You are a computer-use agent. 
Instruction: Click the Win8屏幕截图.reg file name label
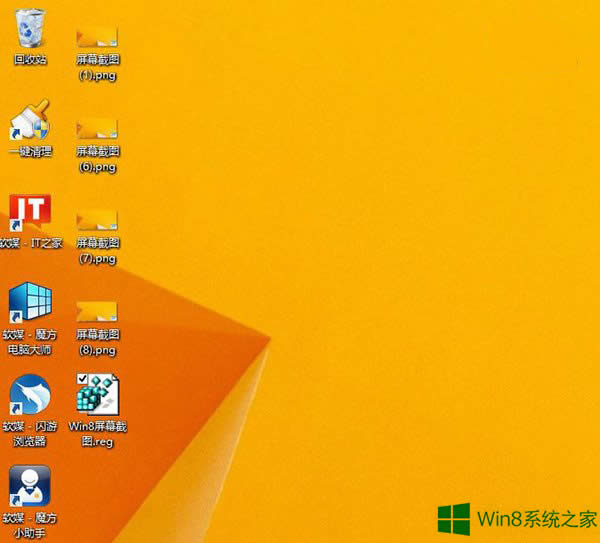[98, 434]
